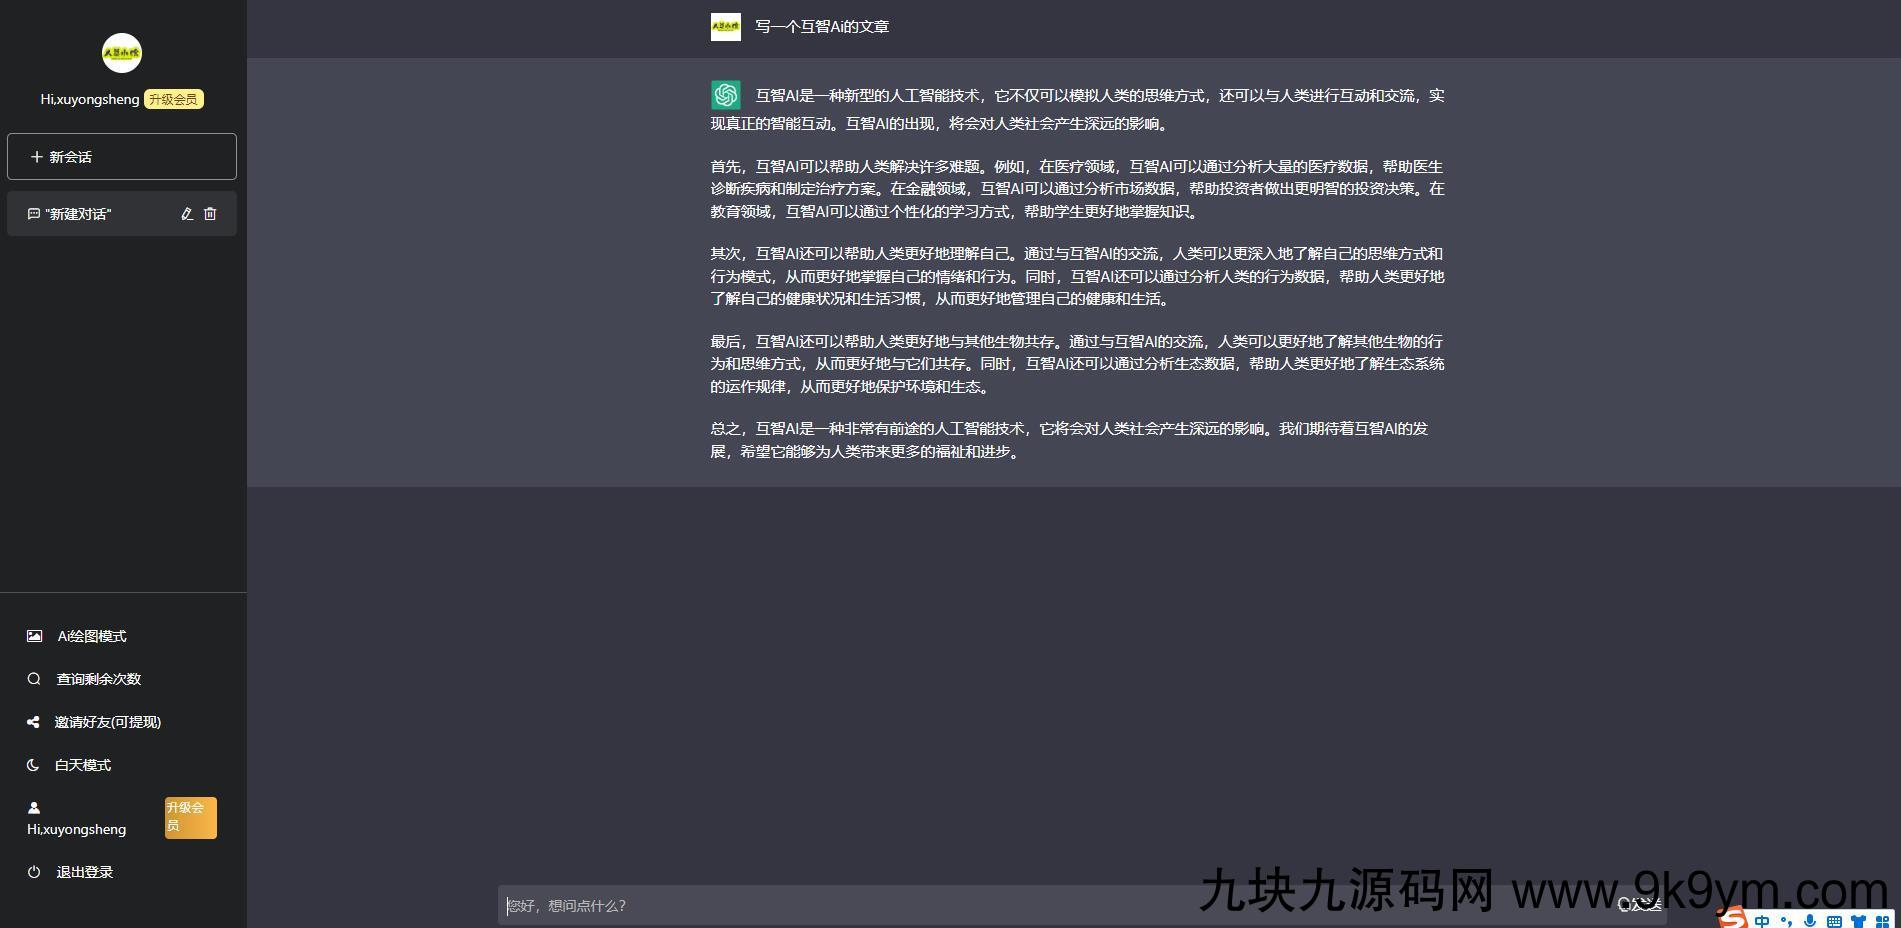Open Ai绘图模式 from the sidebar
This screenshot has height=928, width=1901.
tap(77, 636)
